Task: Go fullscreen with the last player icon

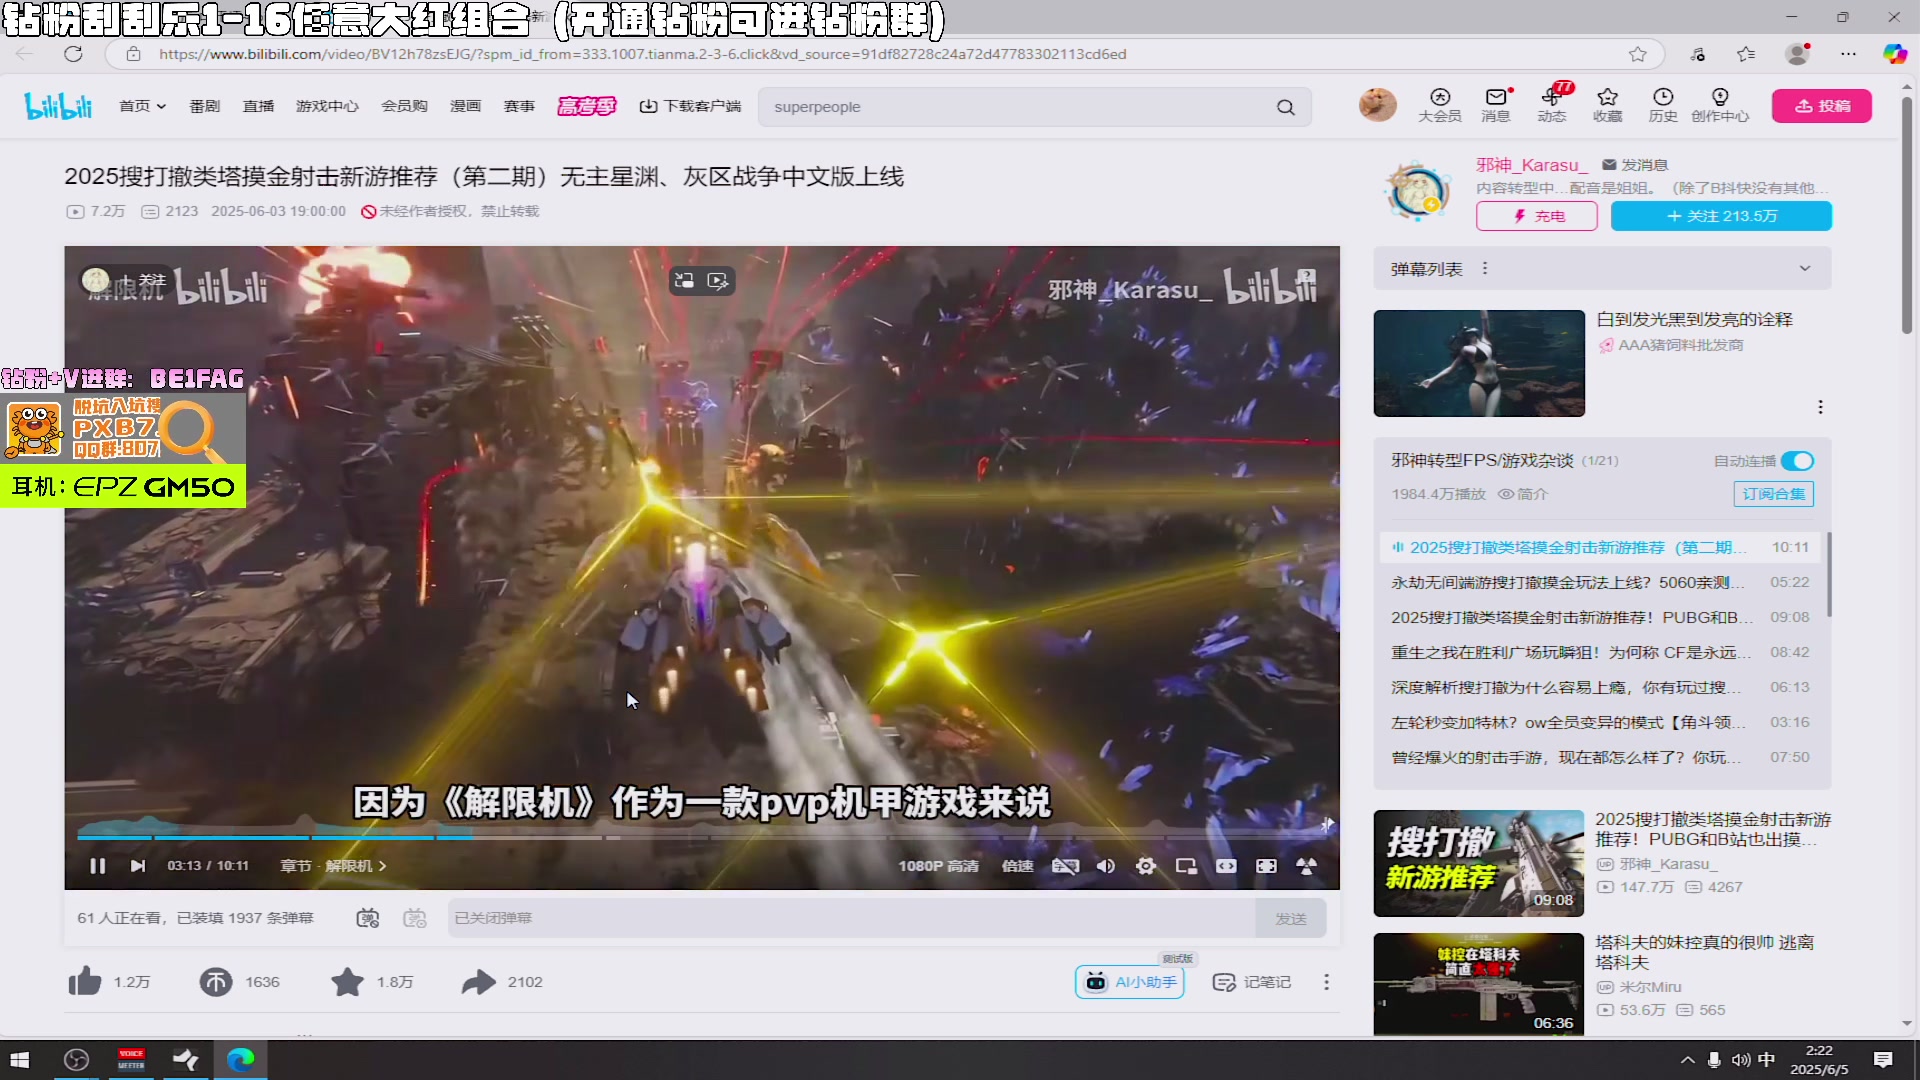Action: tap(1306, 866)
